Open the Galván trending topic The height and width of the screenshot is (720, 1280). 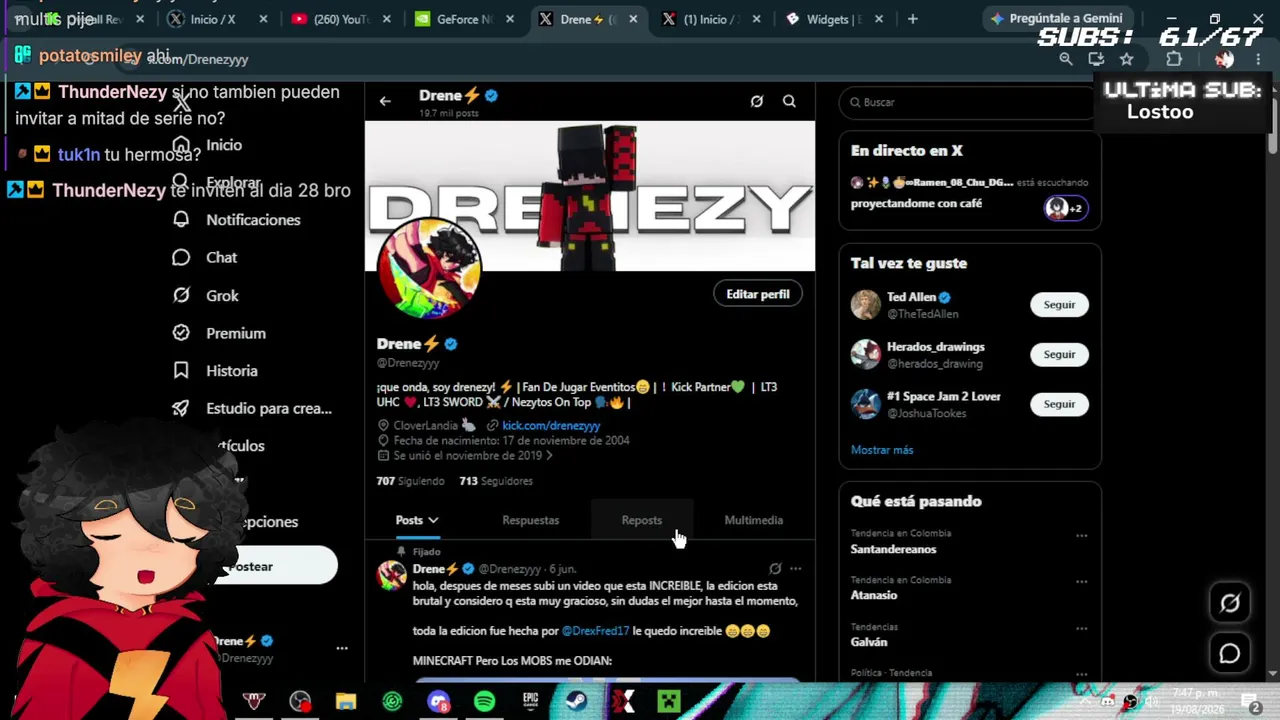click(x=869, y=642)
